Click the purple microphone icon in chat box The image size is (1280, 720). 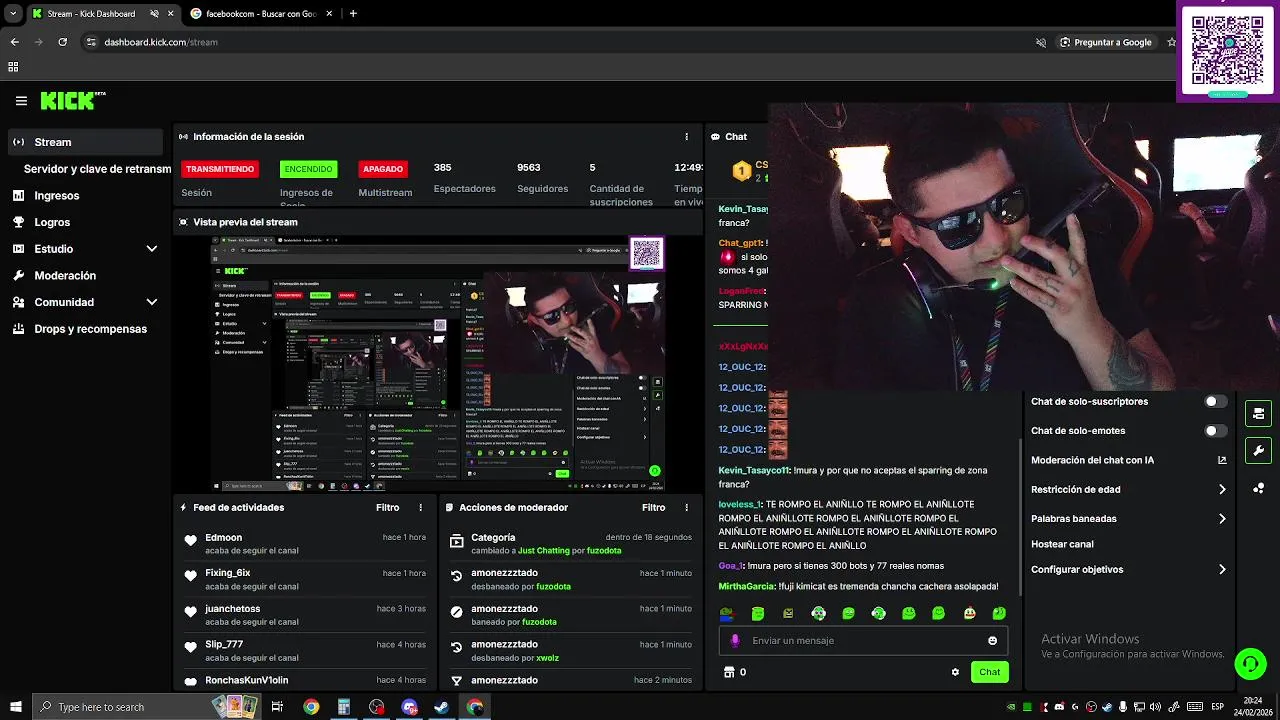point(736,641)
